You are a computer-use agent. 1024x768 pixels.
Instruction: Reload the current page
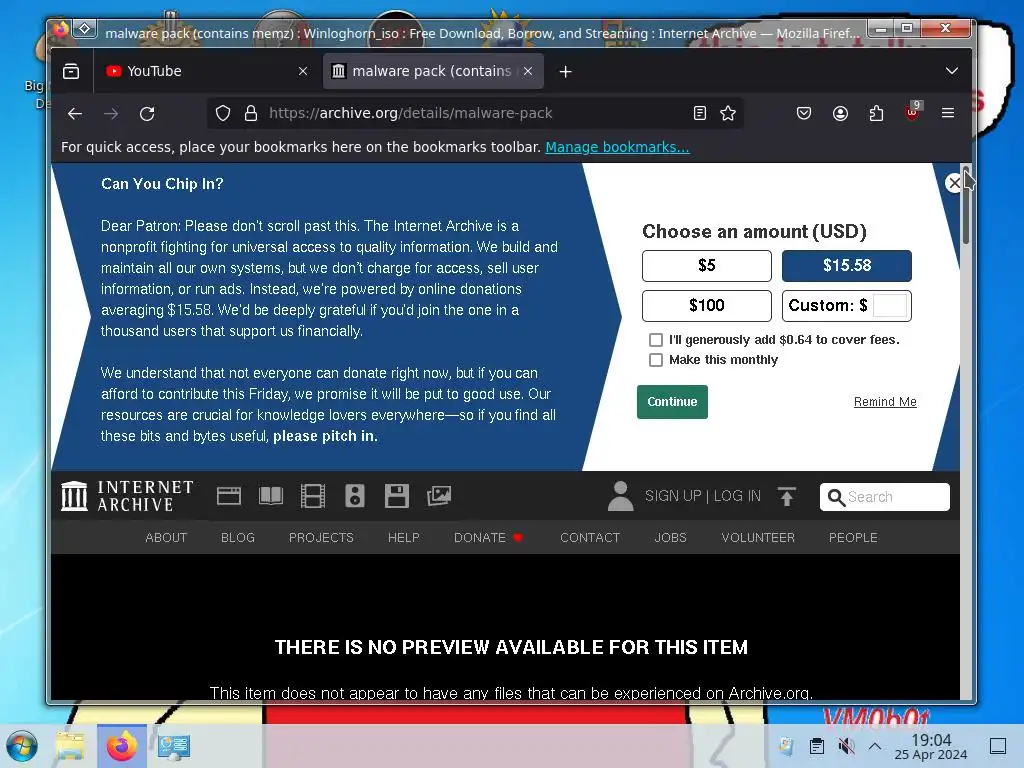coord(147,114)
